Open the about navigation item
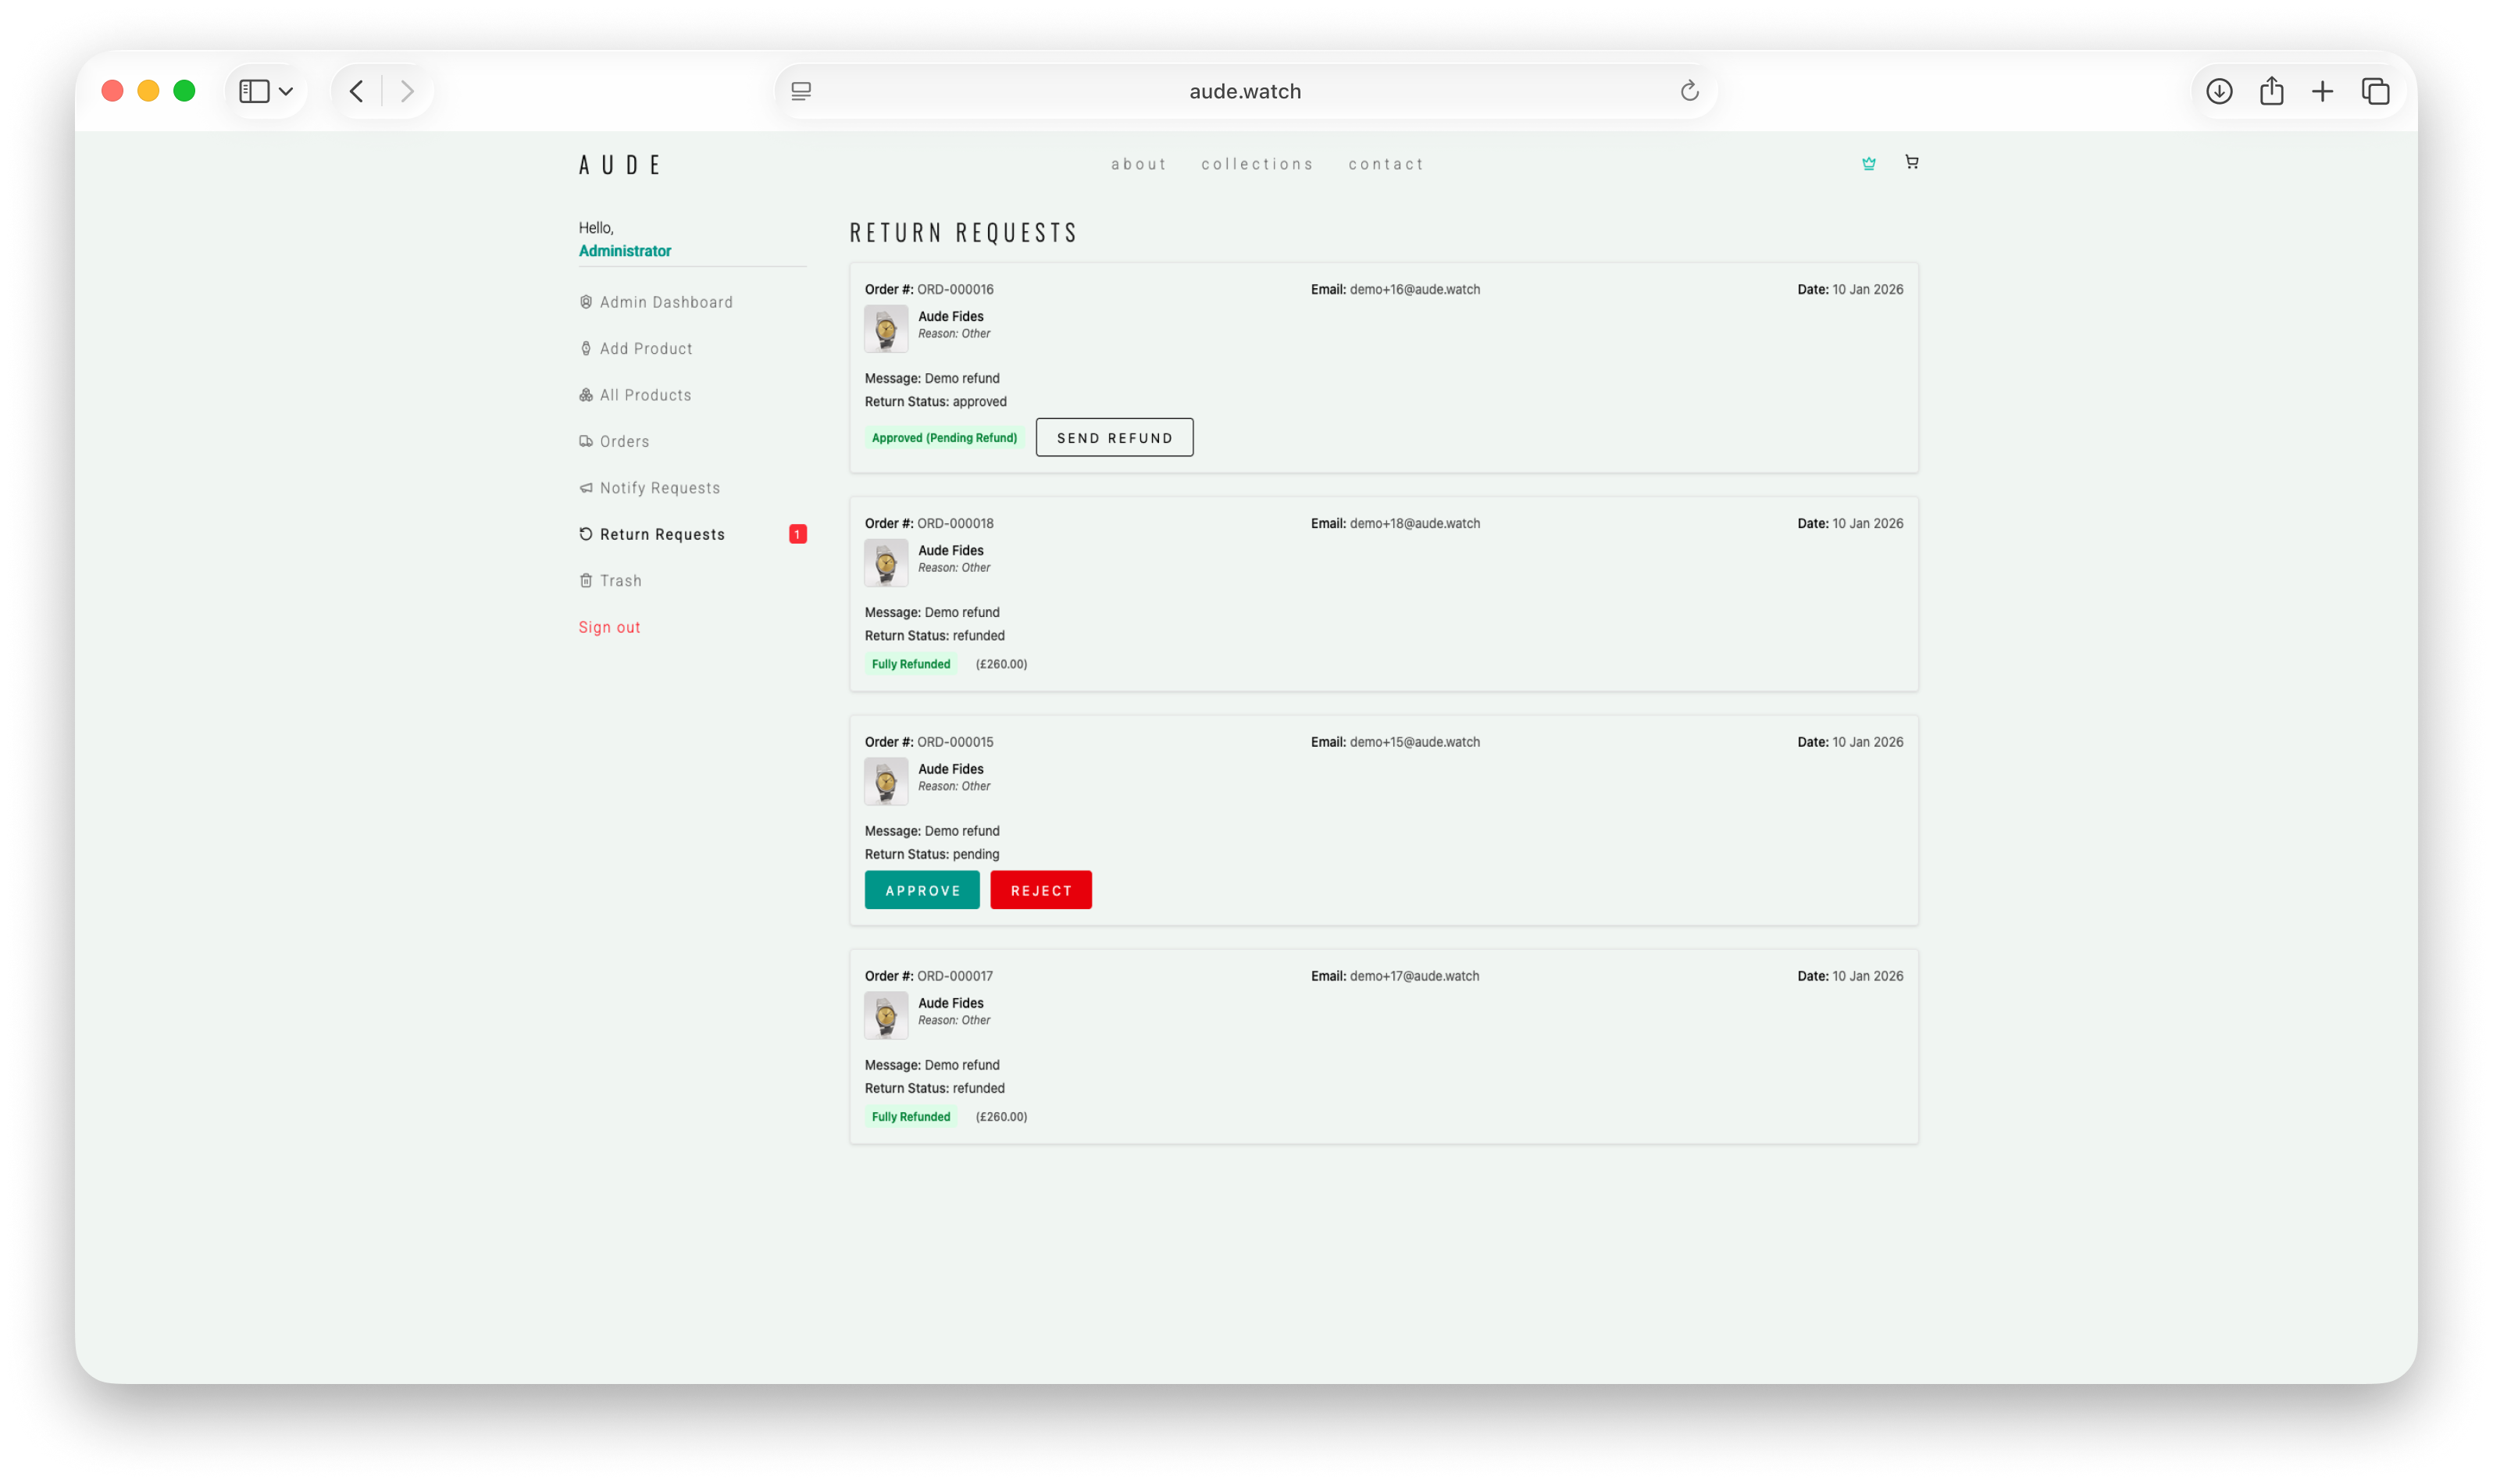 click(x=1139, y=164)
